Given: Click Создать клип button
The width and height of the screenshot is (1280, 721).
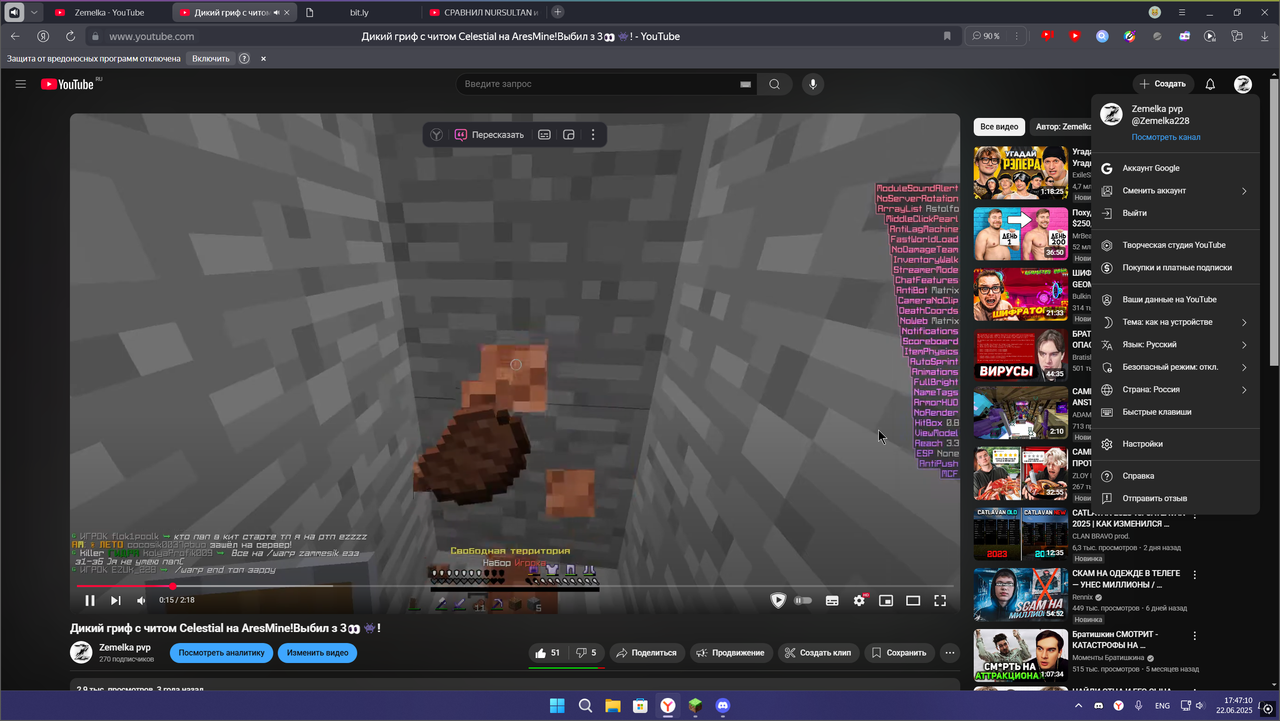Looking at the screenshot, I should pyautogui.click(x=817, y=653).
